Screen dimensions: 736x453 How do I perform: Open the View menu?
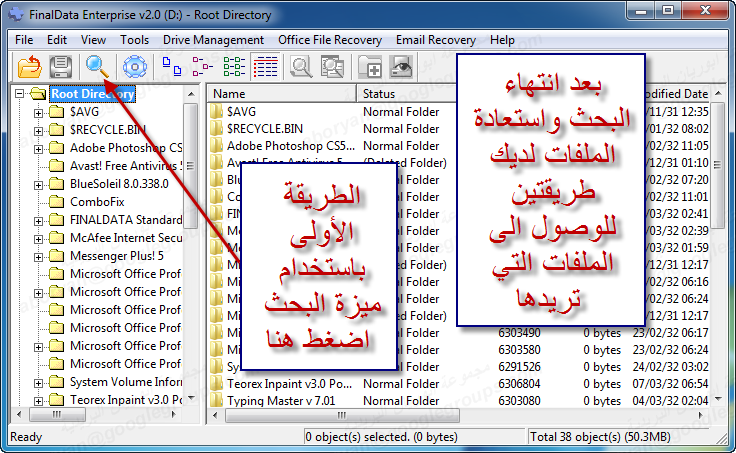(93, 40)
